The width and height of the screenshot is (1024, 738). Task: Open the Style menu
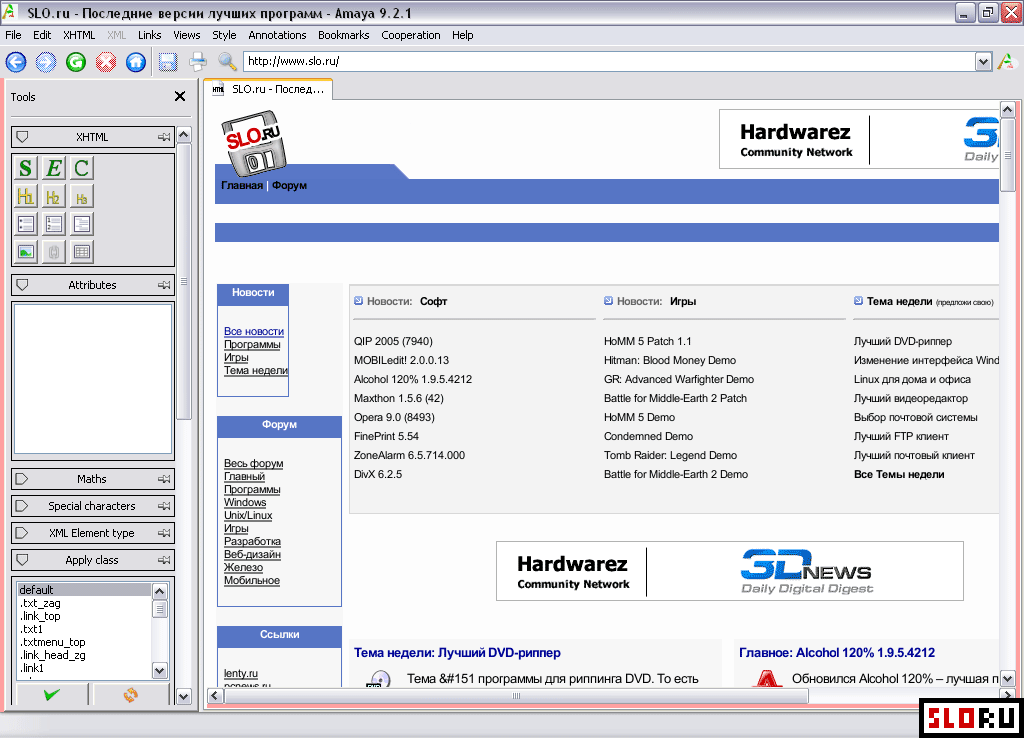[x=224, y=35]
